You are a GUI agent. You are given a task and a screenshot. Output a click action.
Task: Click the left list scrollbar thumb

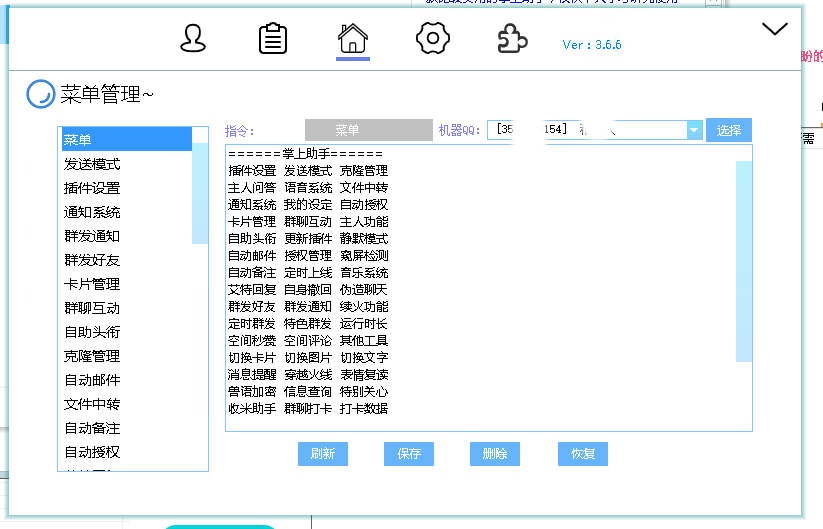[x=200, y=193]
